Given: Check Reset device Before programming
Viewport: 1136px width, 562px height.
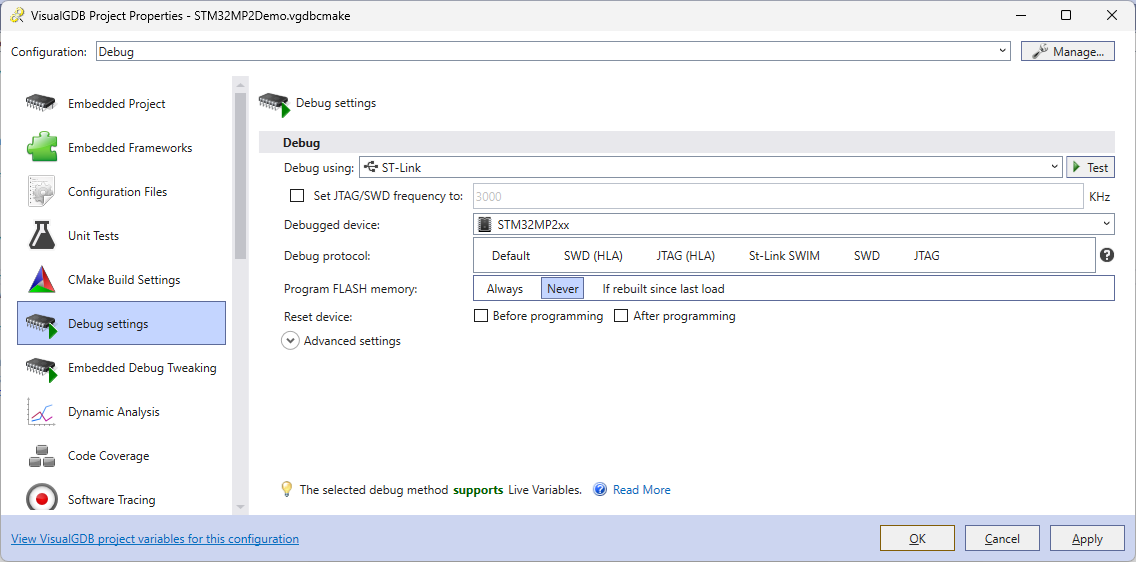Looking at the screenshot, I should 480,316.
